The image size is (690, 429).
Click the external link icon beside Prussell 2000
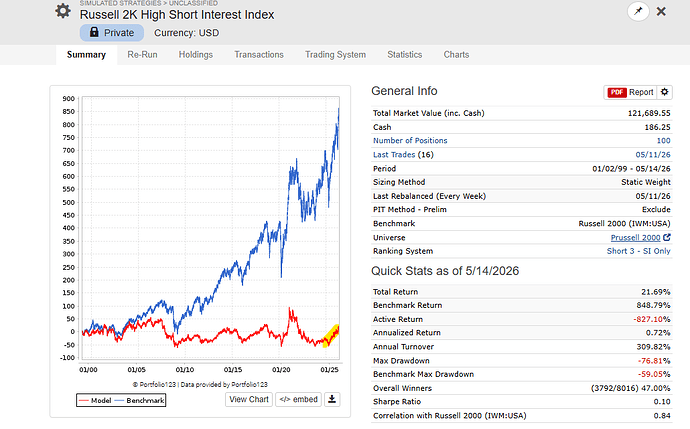pyautogui.click(x=667, y=237)
